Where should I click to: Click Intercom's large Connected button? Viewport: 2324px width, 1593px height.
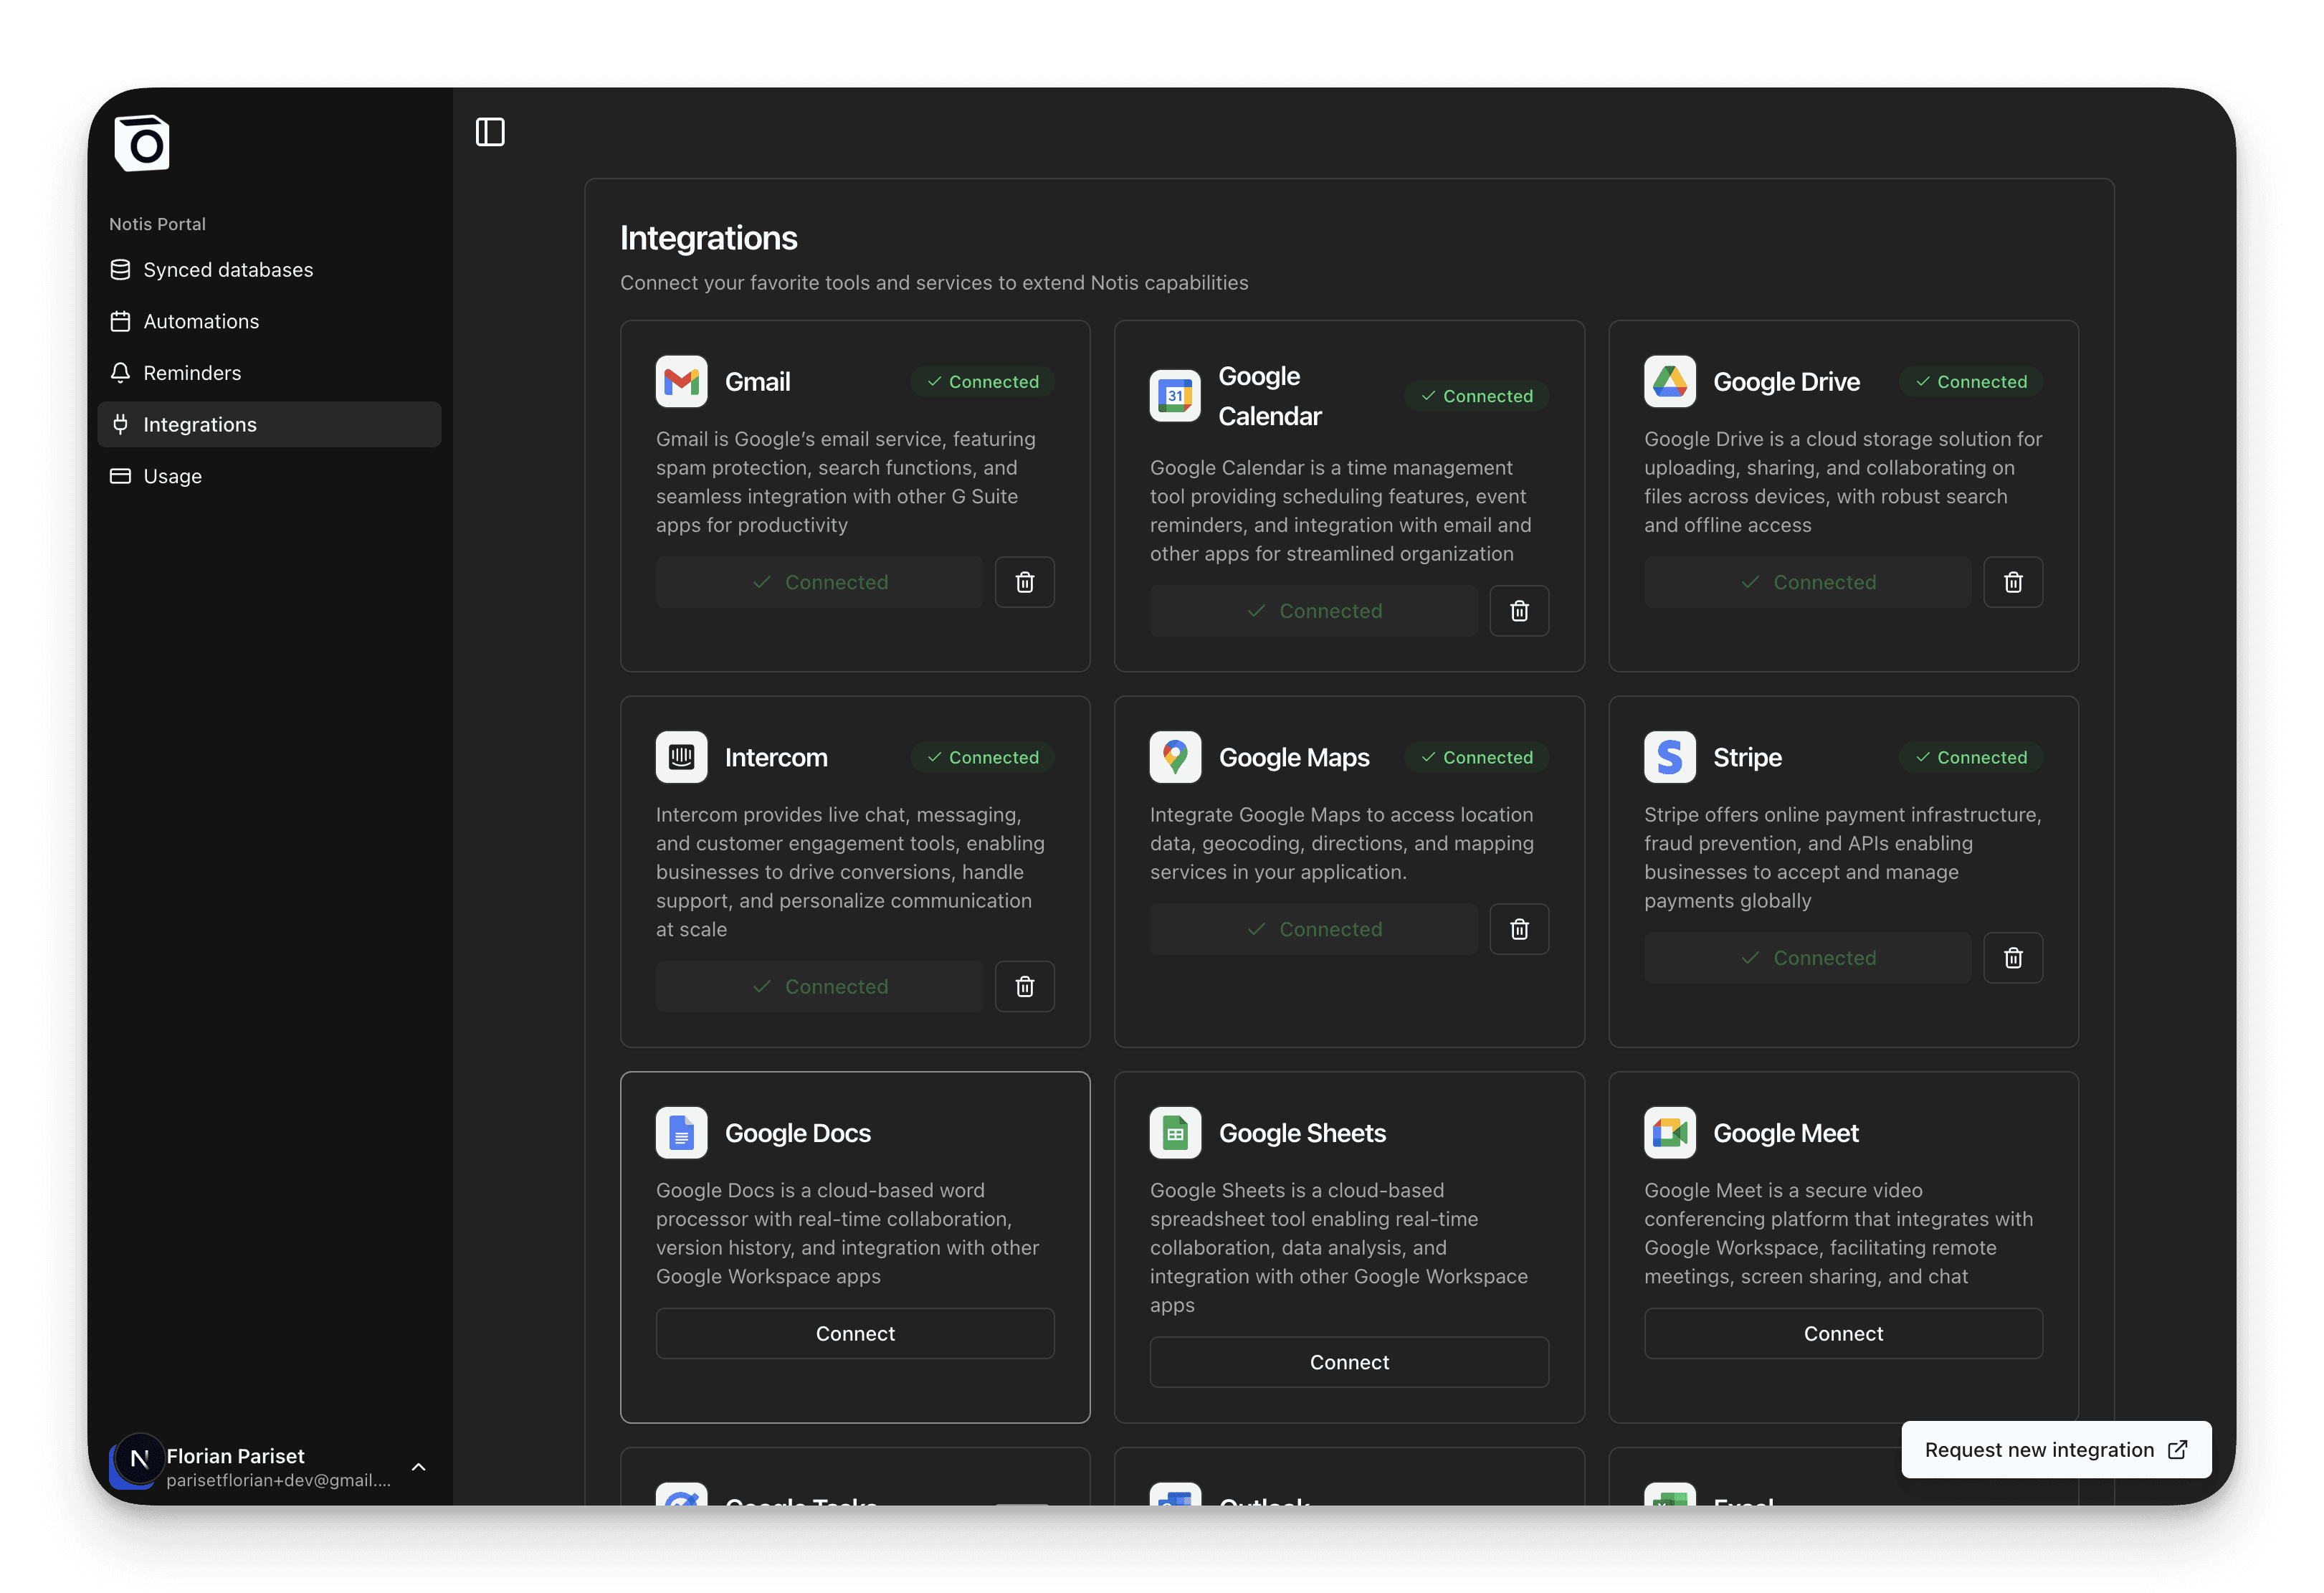click(x=820, y=987)
